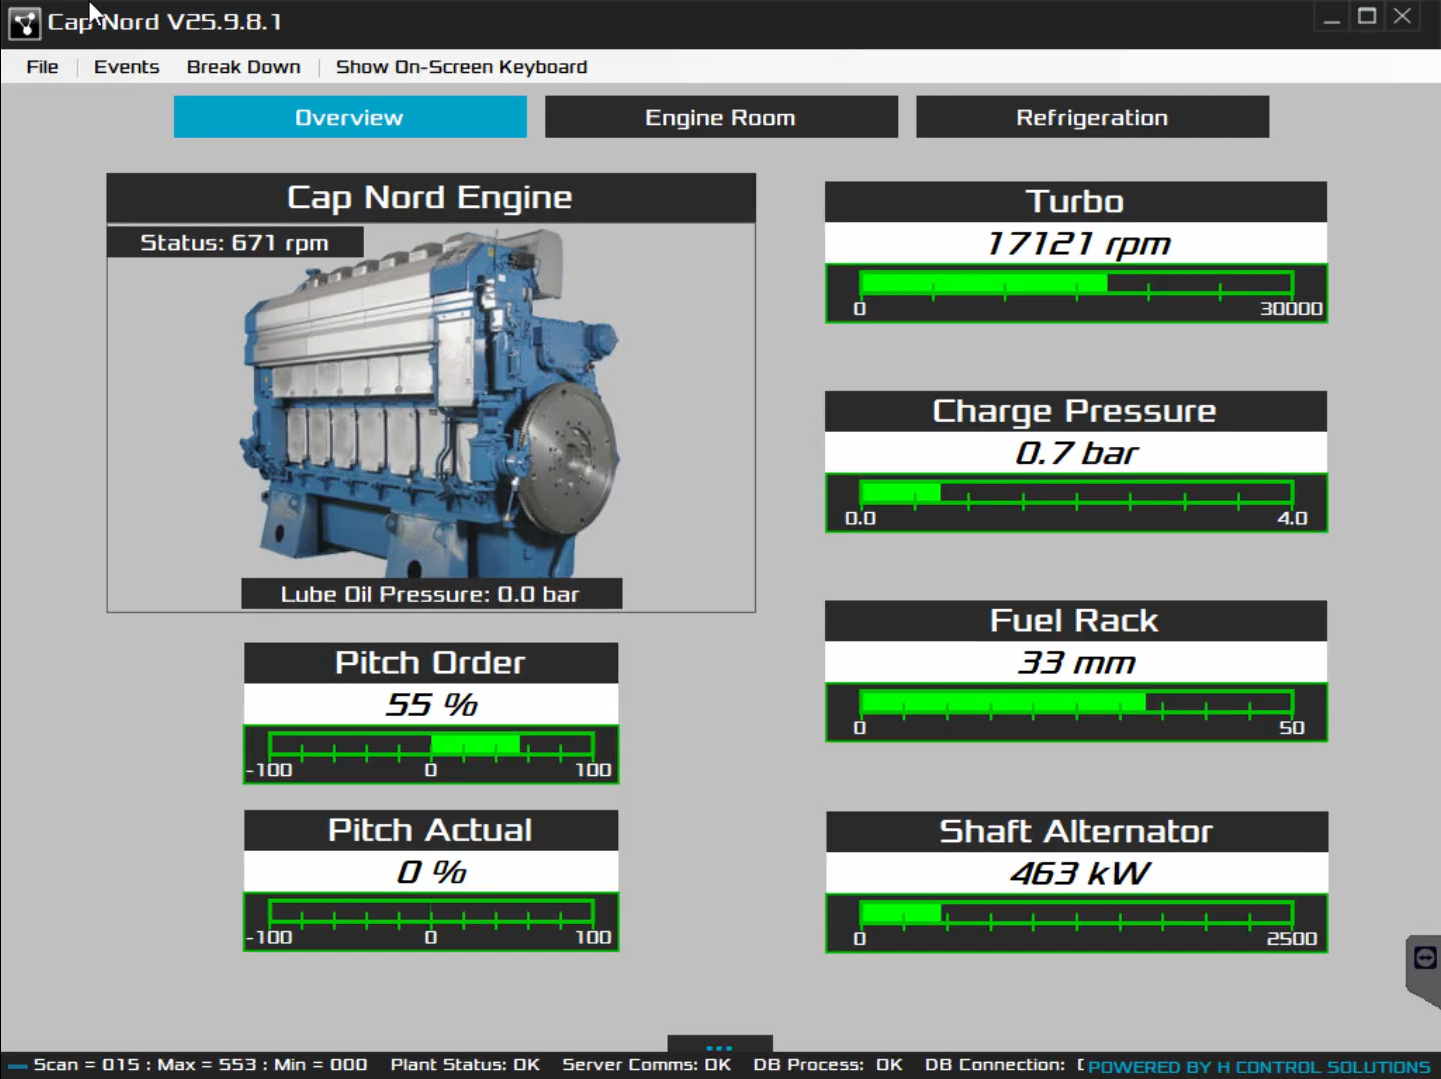Click the Lube Oil Pressure readout

[x=431, y=594]
